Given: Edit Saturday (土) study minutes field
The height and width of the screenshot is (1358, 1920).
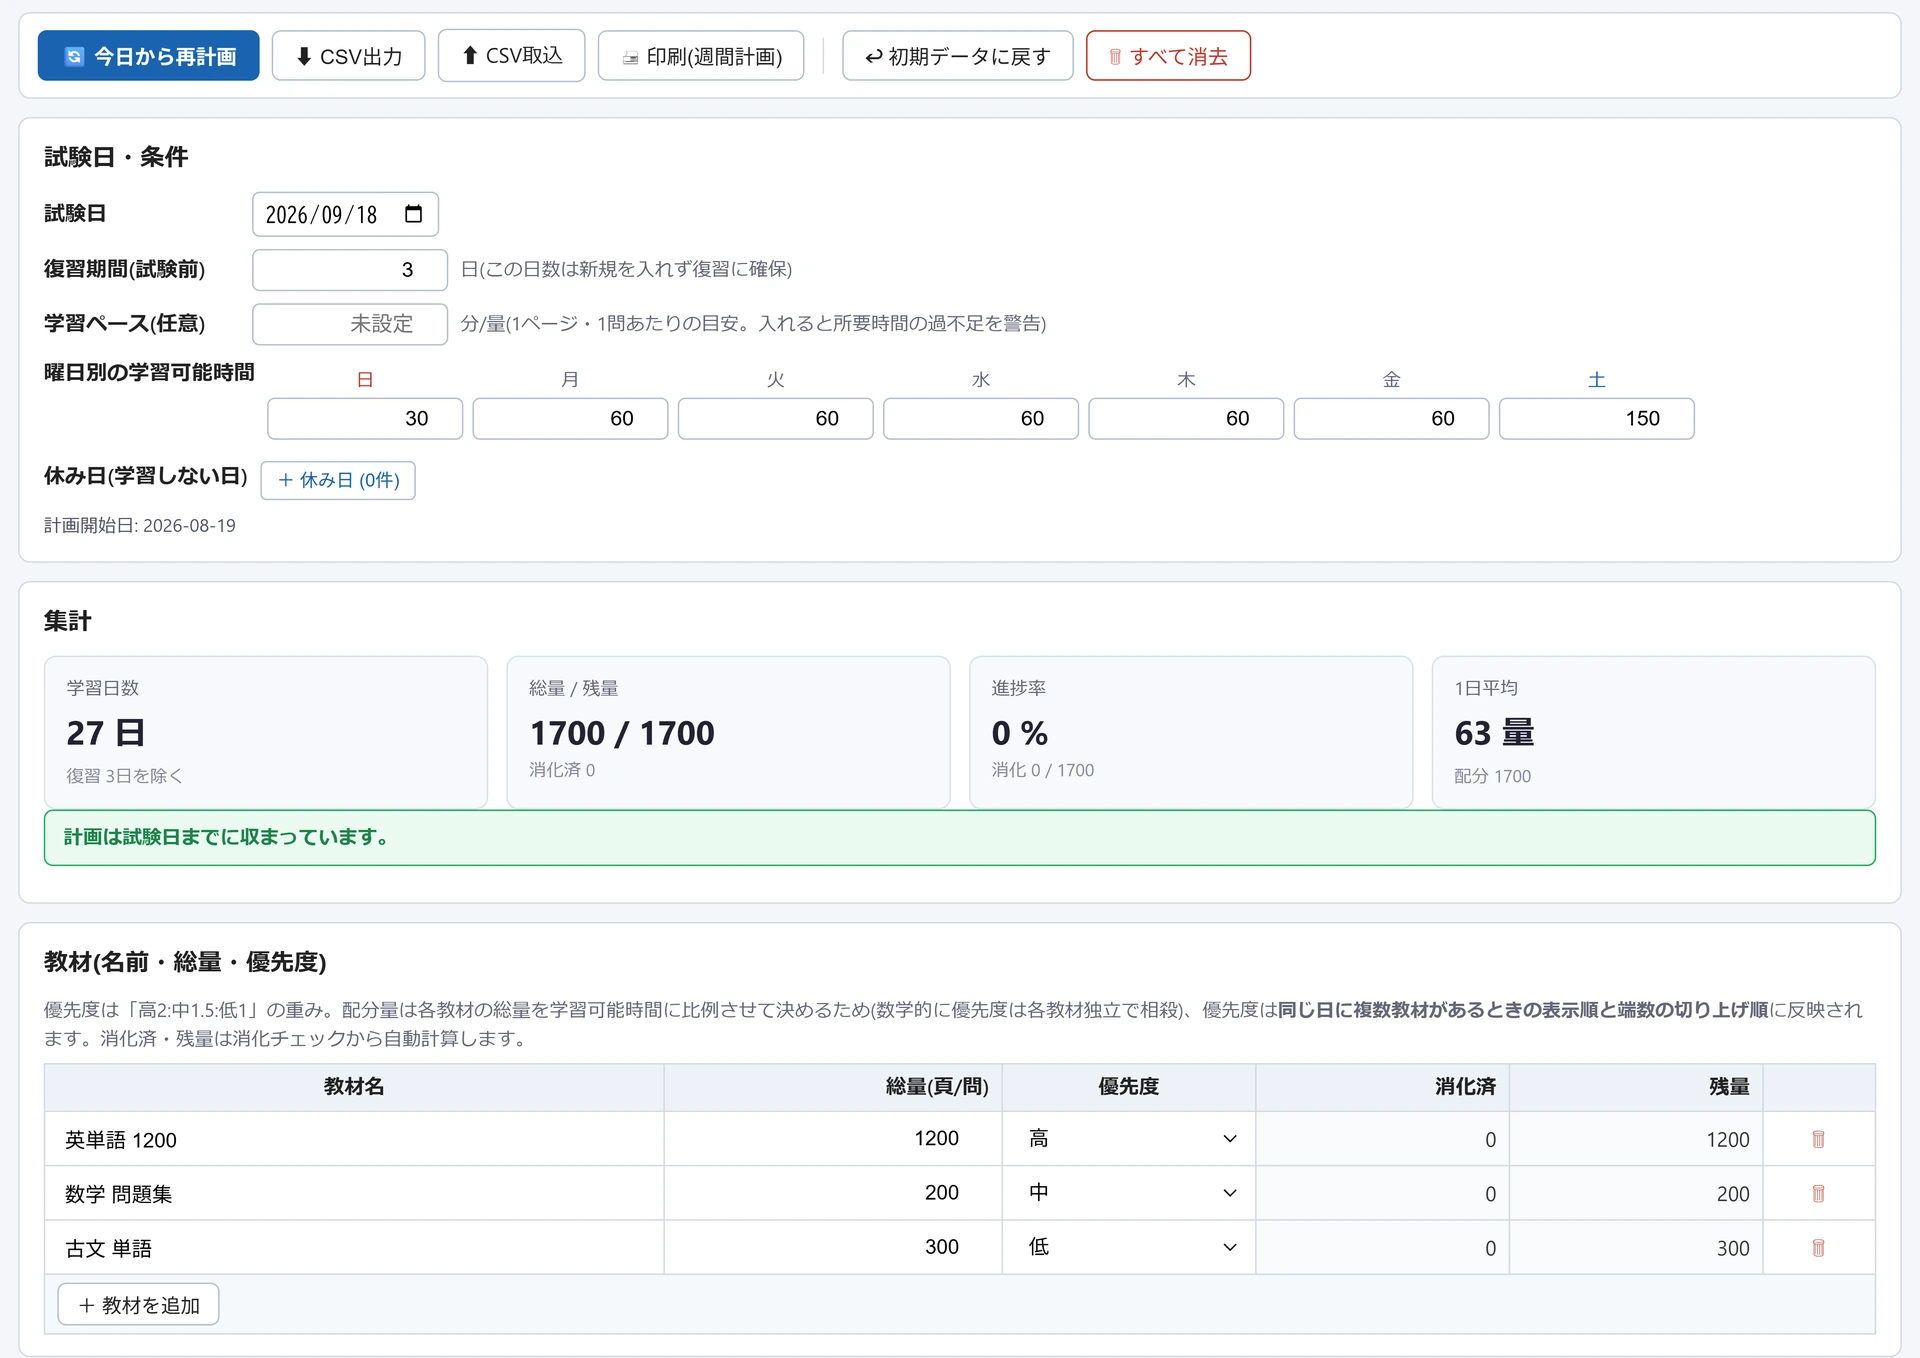Looking at the screenshot, I should pyautogui.click(x=1597, y=418).
